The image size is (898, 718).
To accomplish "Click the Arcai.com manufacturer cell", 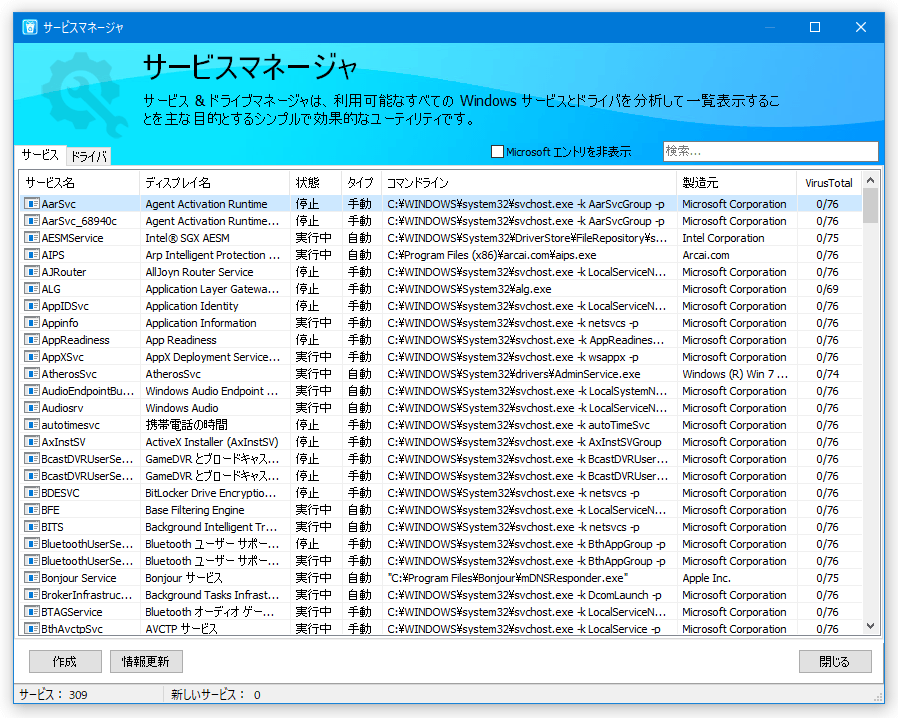I will tap(706, 255).
